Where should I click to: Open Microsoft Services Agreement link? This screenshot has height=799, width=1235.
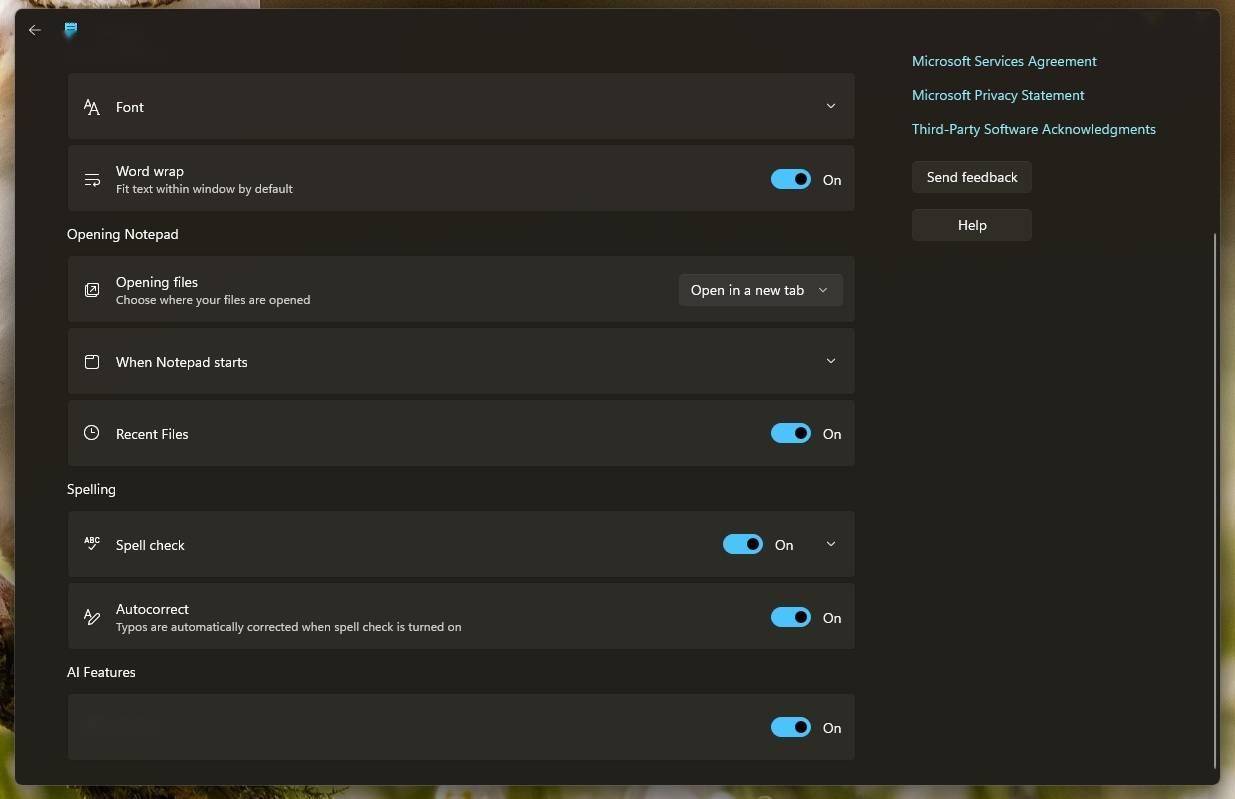tap(1004, 61)
